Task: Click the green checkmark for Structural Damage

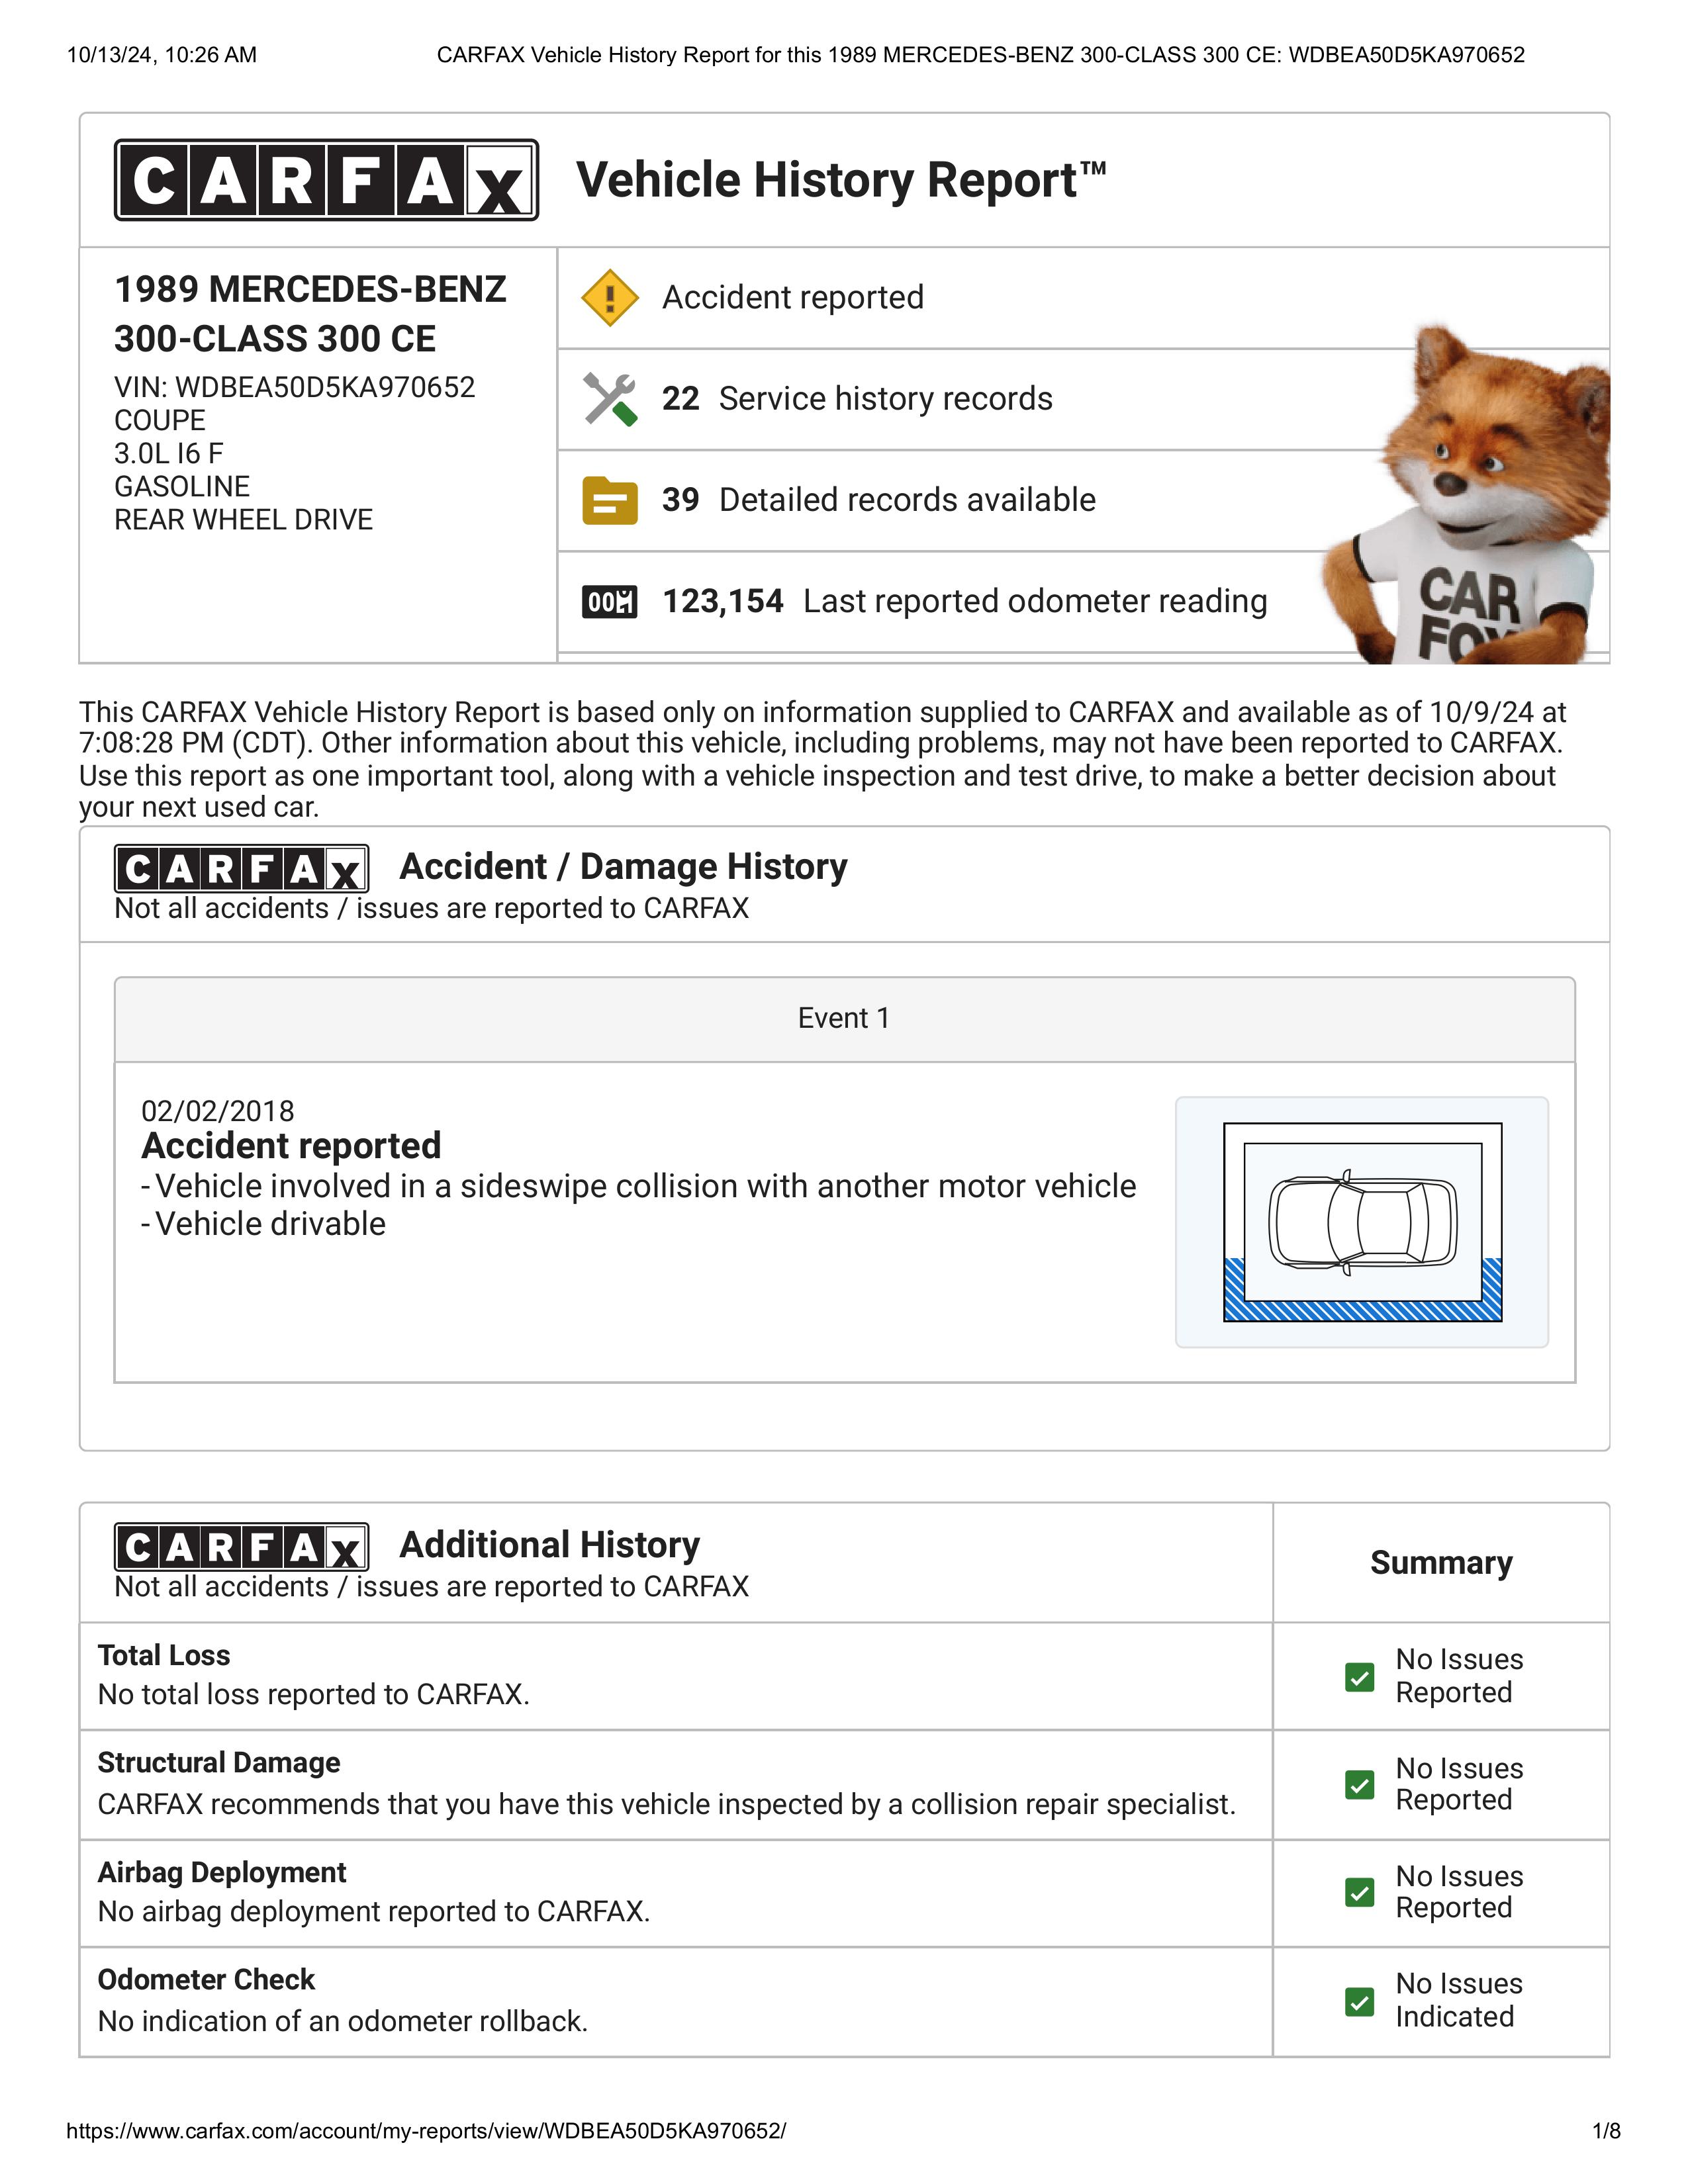Action: point(1360,1785)
